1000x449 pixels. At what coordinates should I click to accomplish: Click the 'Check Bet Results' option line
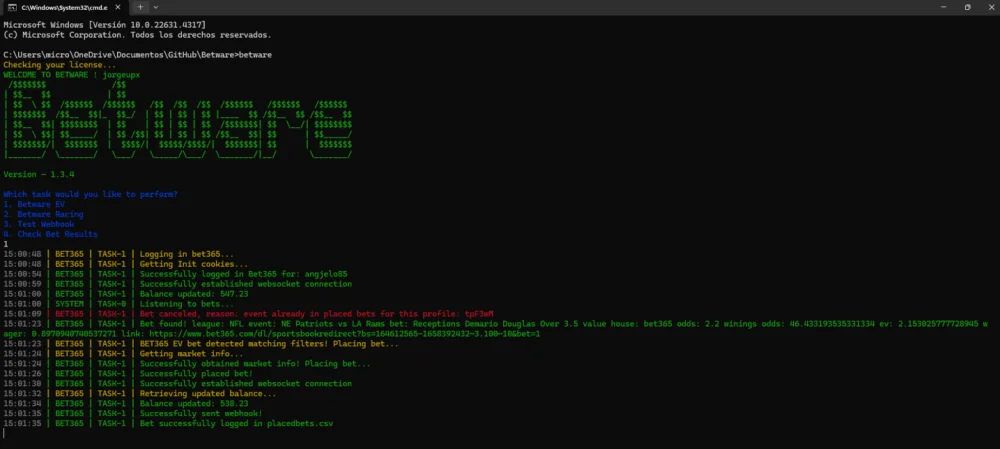click(50, 234)
